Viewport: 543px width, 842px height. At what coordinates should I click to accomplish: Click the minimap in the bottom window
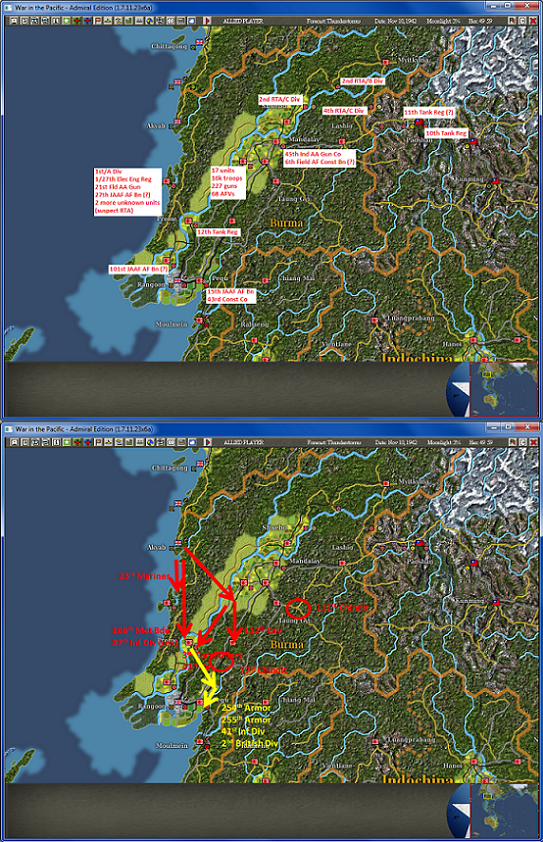503,810
